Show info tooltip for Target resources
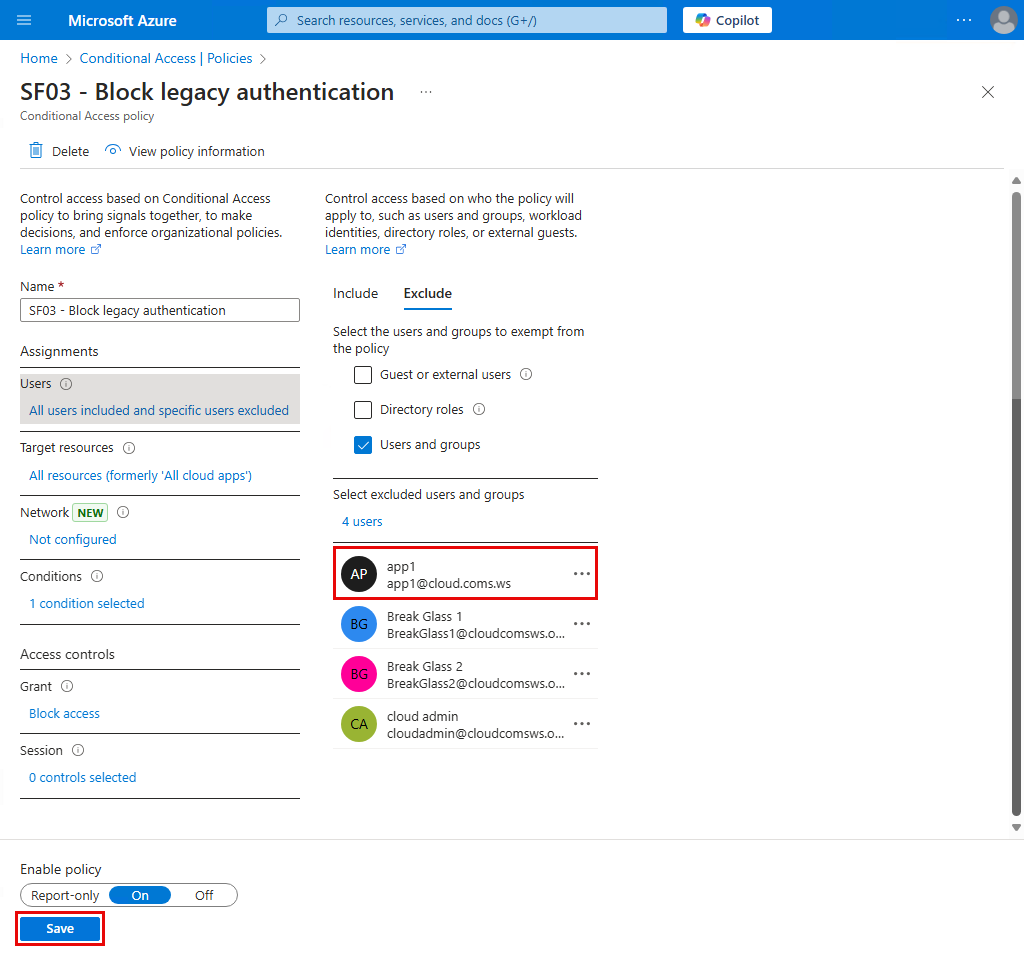The height and width of the screenshot is (961, 1024). pyautogui.click(x=129, y=448)
